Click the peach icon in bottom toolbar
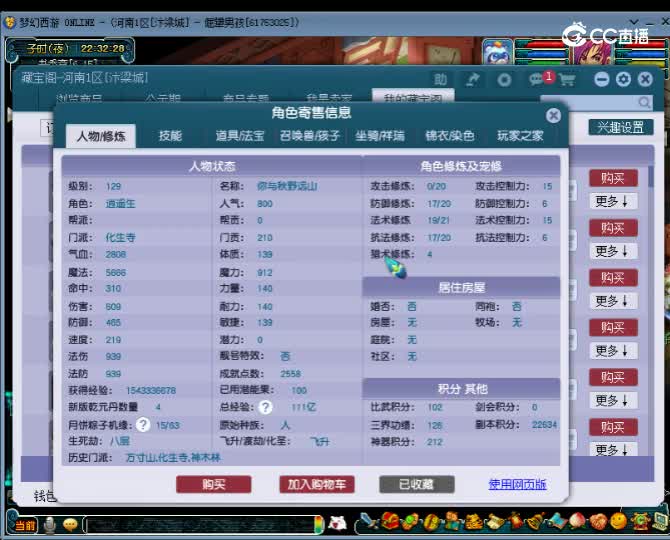Image resolution: width=670 pixels, height=540 pixels. (577, 521)
